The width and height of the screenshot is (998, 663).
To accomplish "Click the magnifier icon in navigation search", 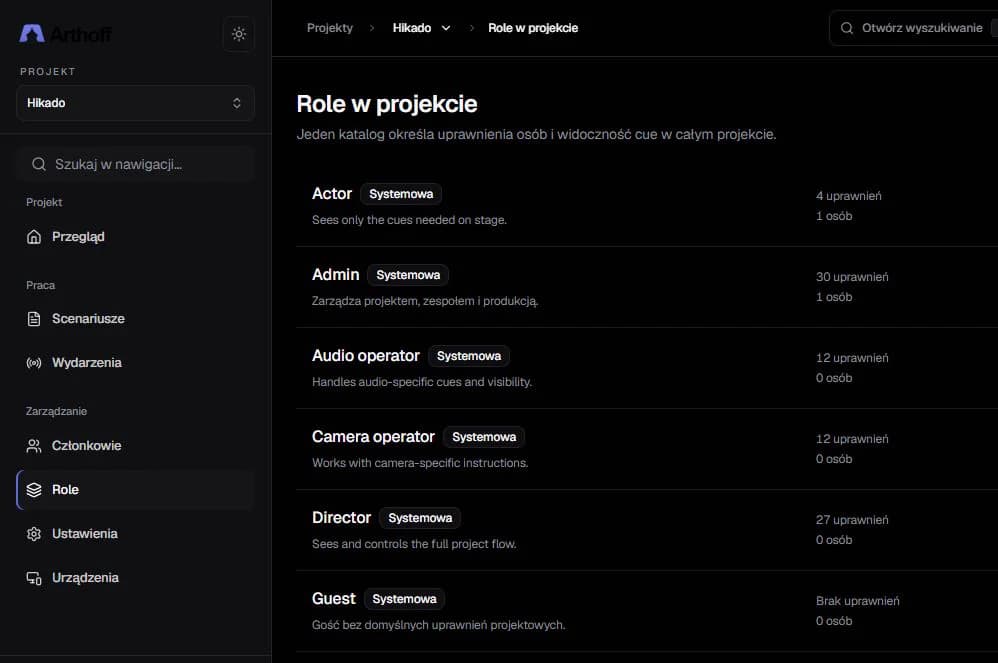I will [39, 164].
